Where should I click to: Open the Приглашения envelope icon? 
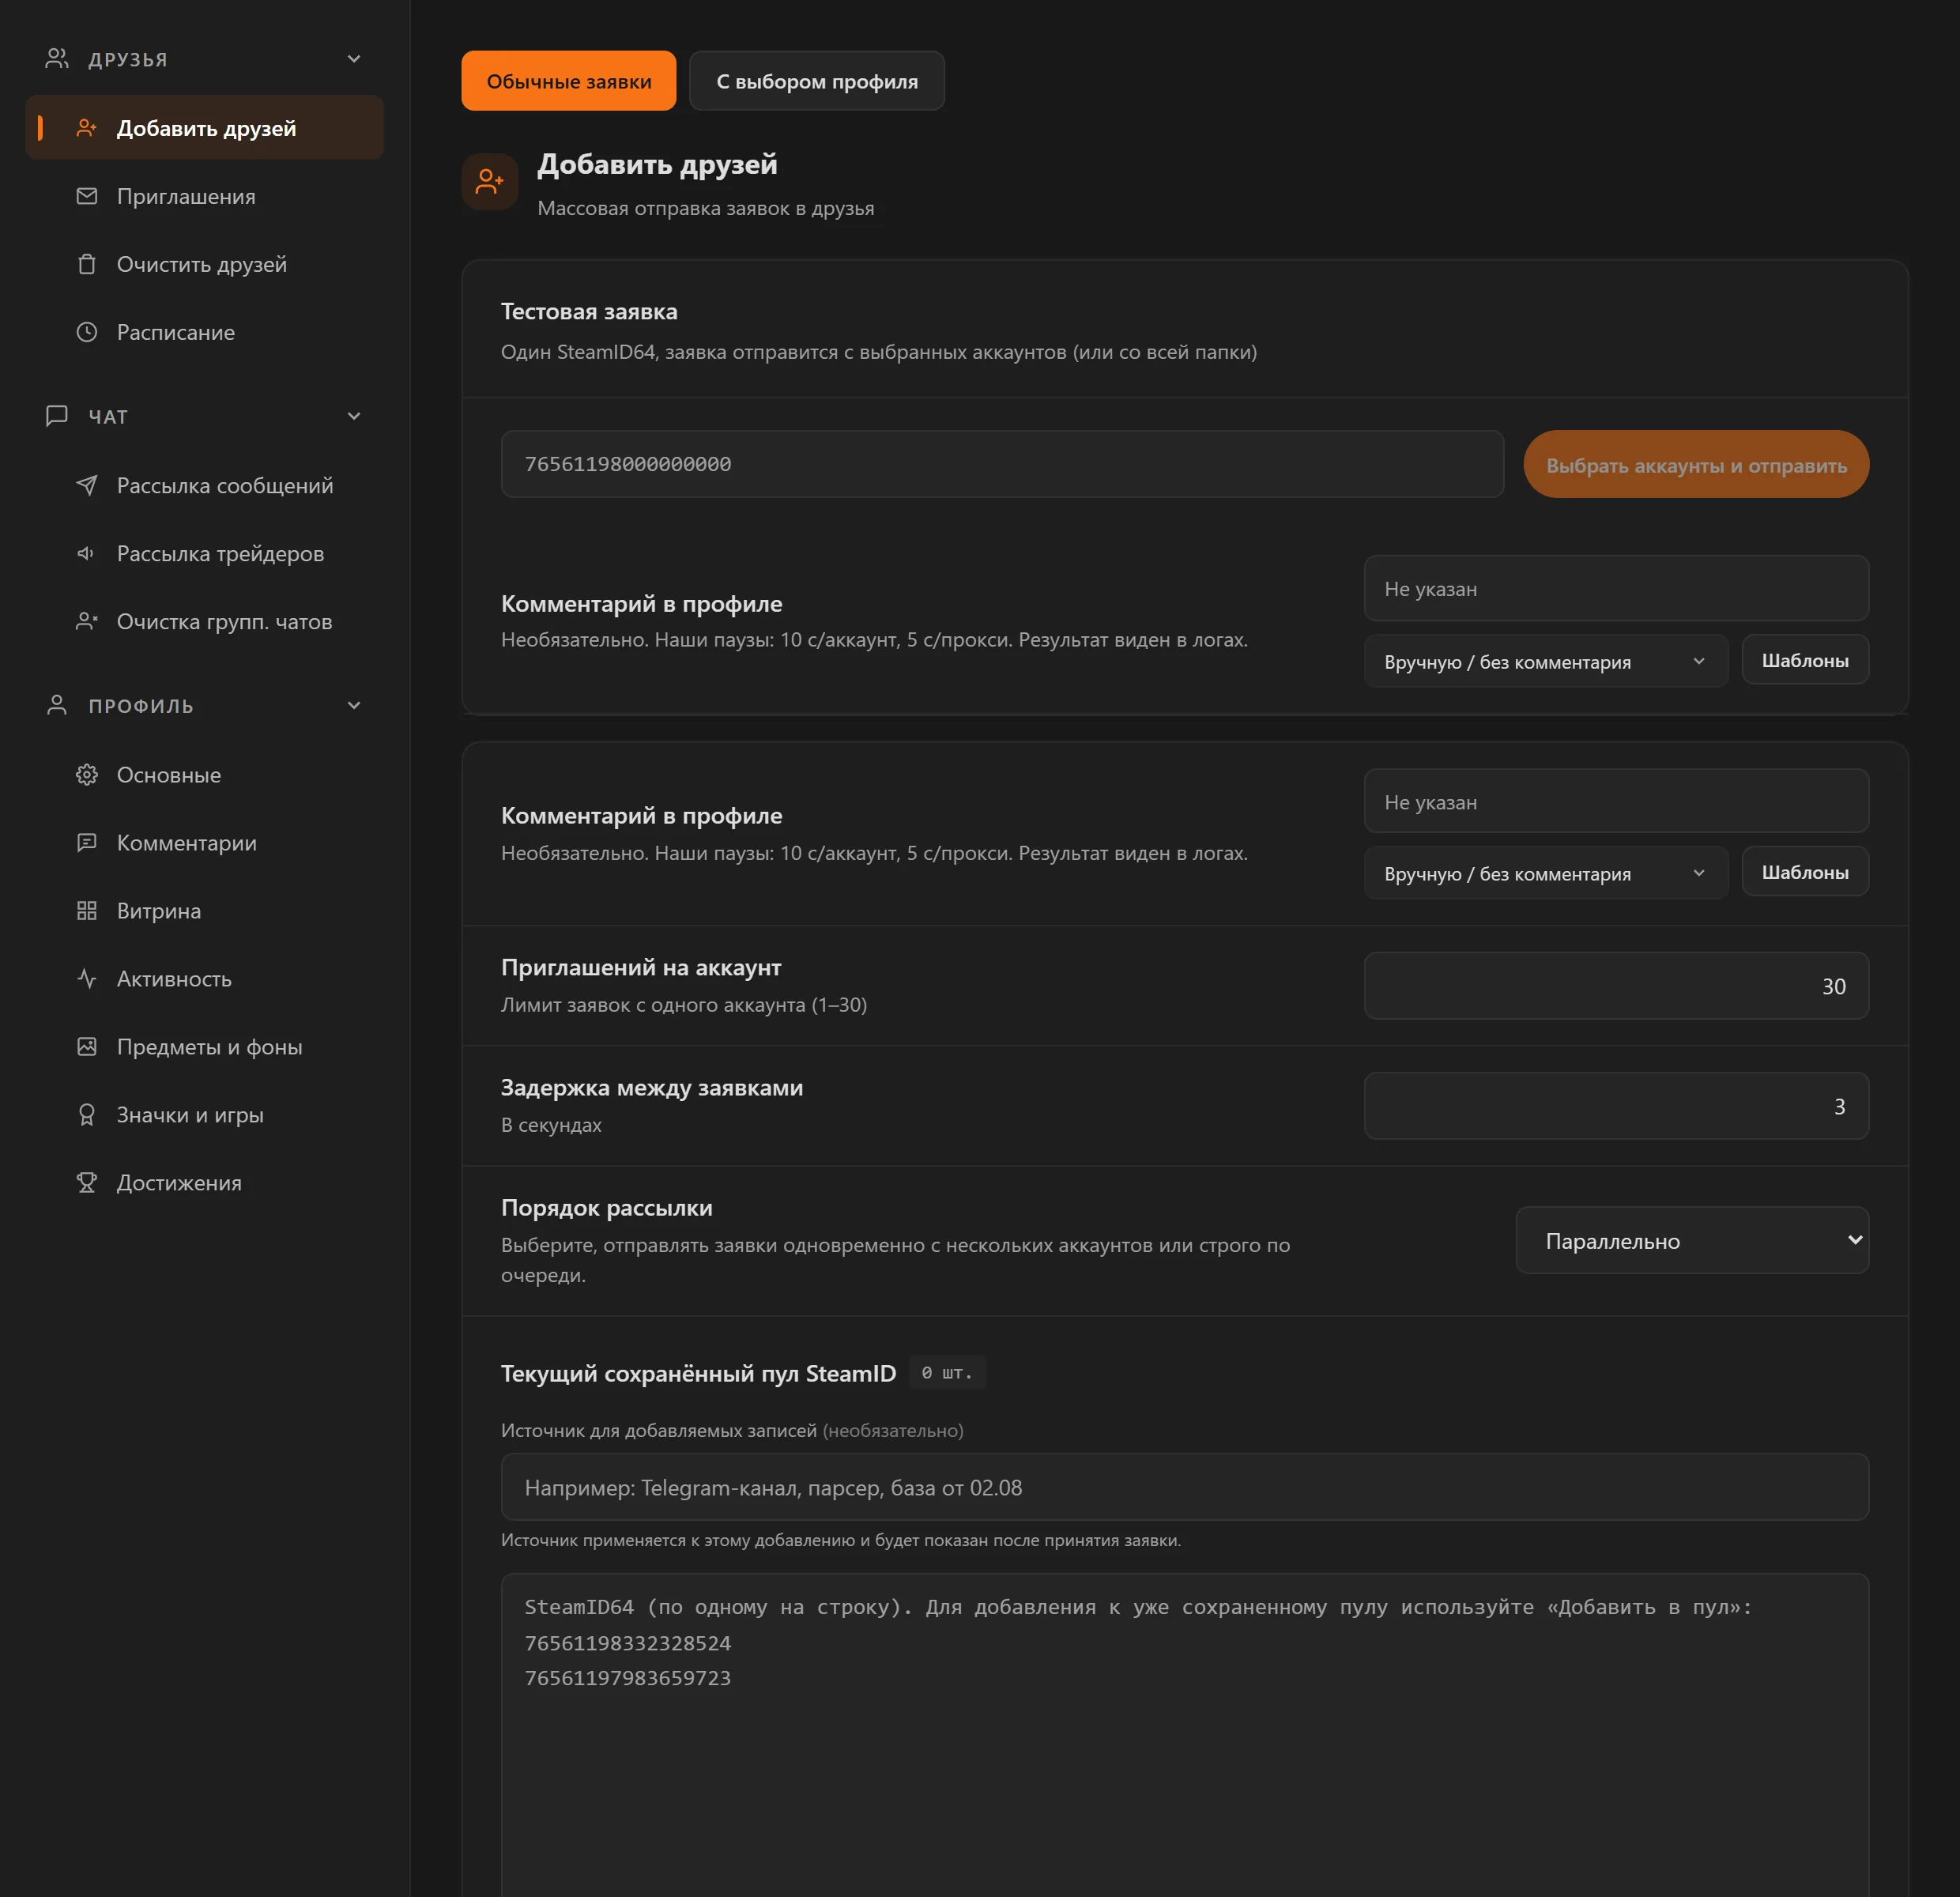click(87, 196)
